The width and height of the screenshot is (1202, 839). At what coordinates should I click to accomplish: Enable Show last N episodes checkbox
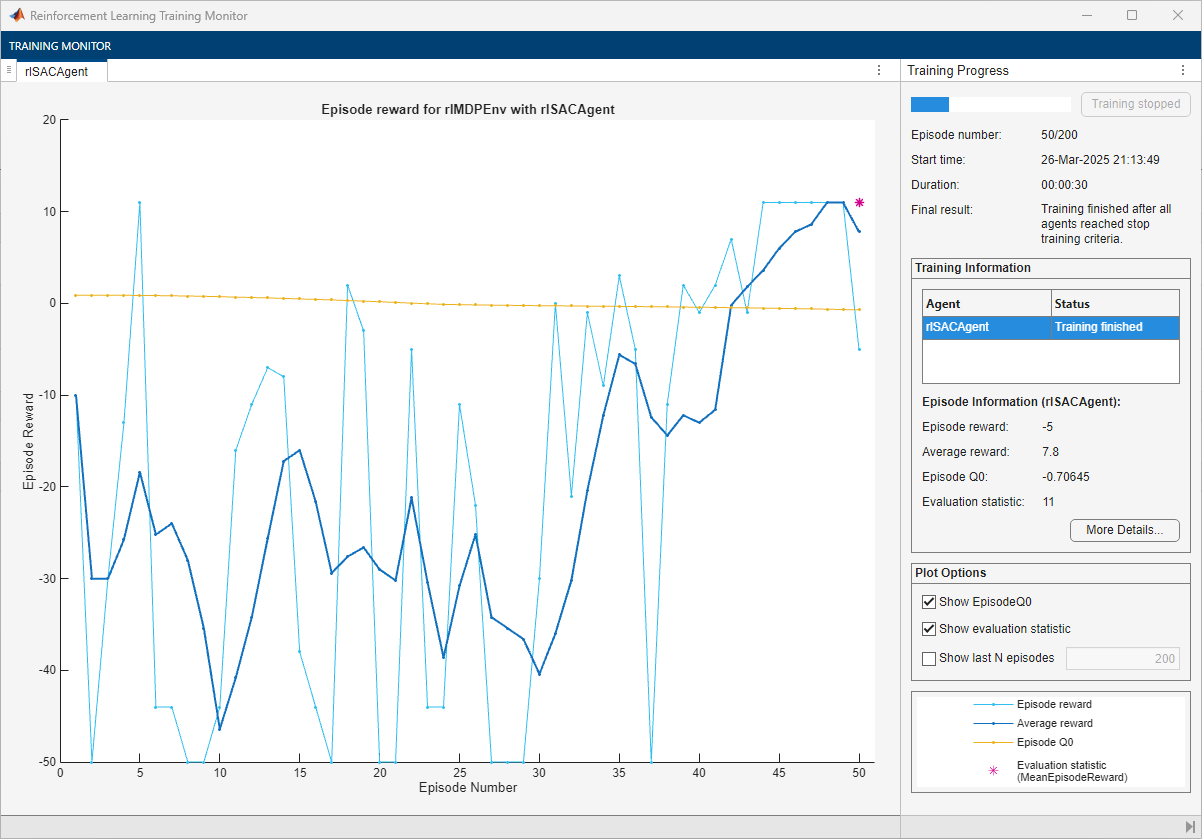click(929, 658)
